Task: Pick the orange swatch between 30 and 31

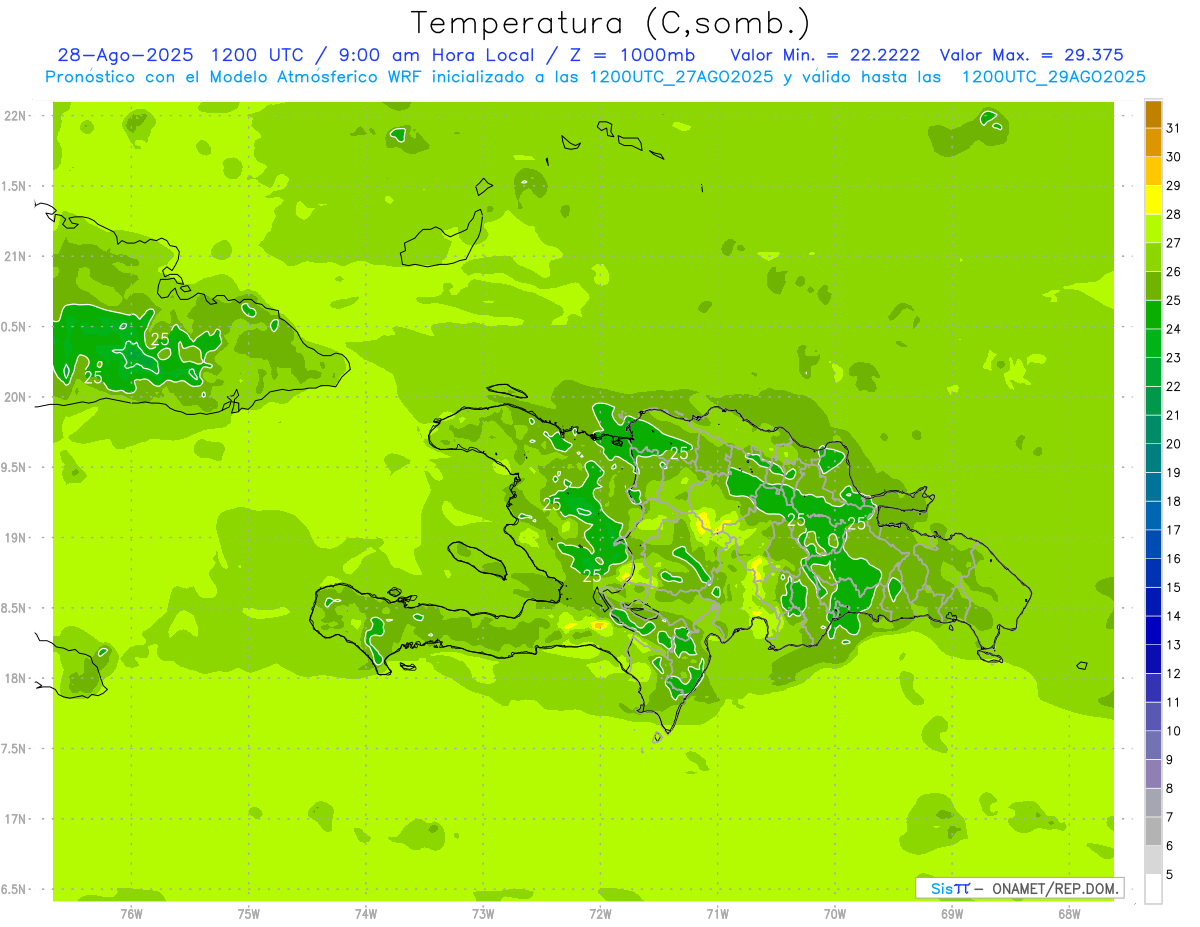Action: pyautogui.click(x=1153, y=143)
